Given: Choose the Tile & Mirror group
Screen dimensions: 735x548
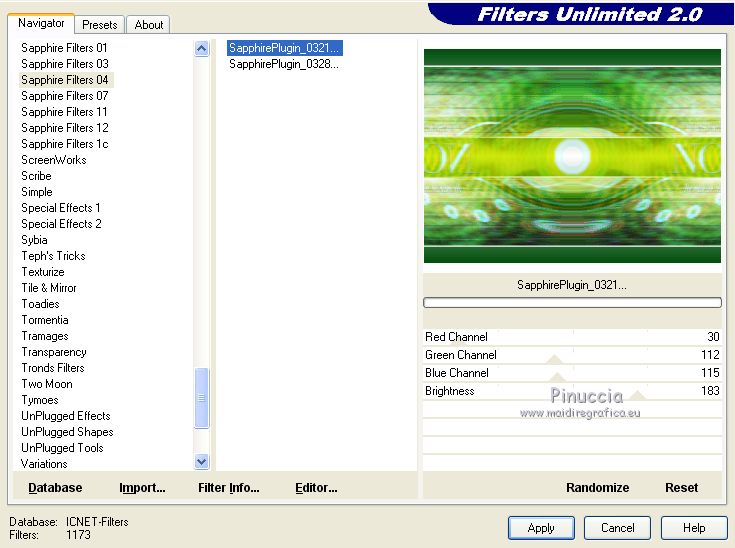Looking at the screenshot, I should click(49, 287).
